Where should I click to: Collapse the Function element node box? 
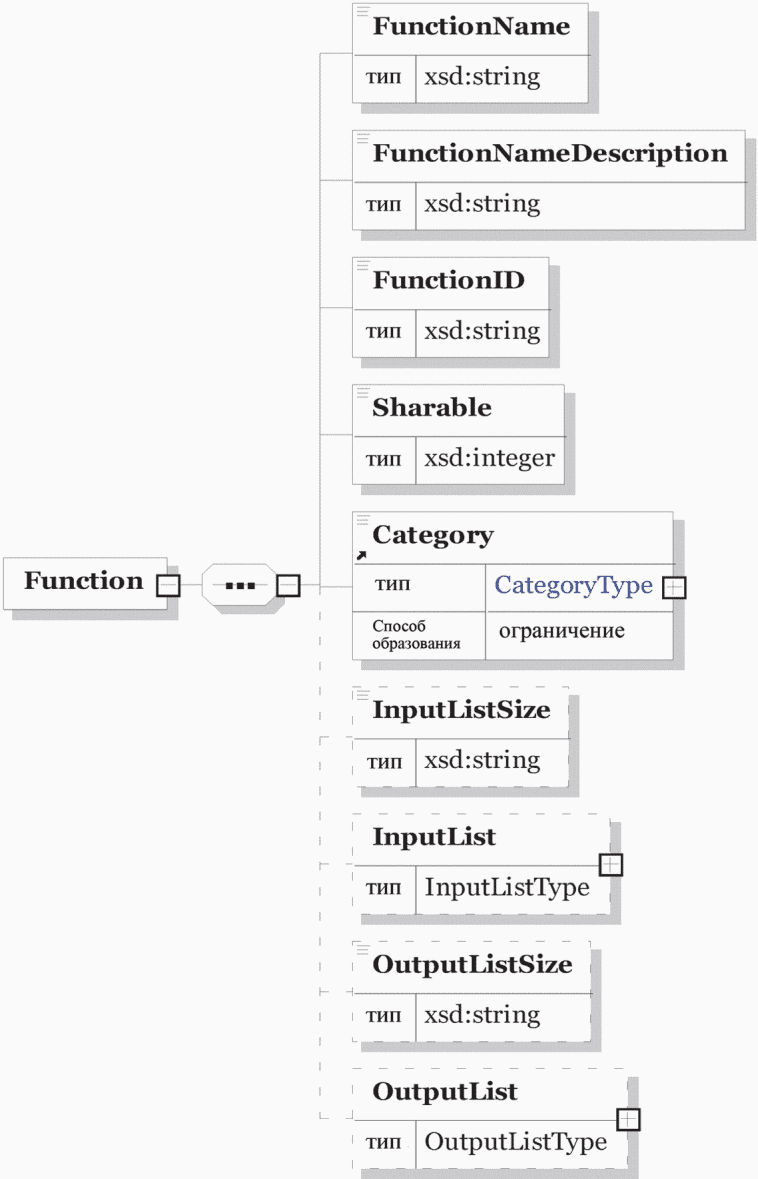point(168,585)
